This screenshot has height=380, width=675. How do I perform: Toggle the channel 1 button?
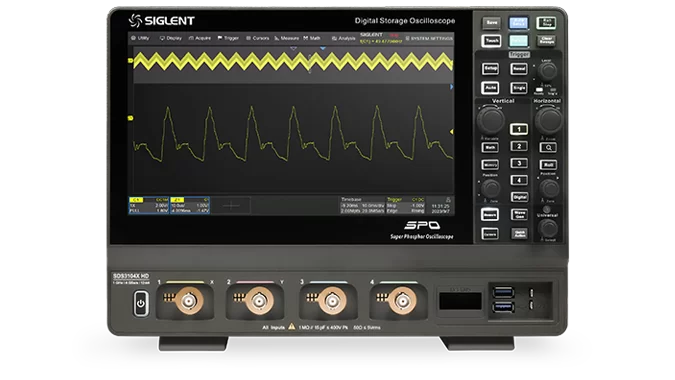point(519,129)
